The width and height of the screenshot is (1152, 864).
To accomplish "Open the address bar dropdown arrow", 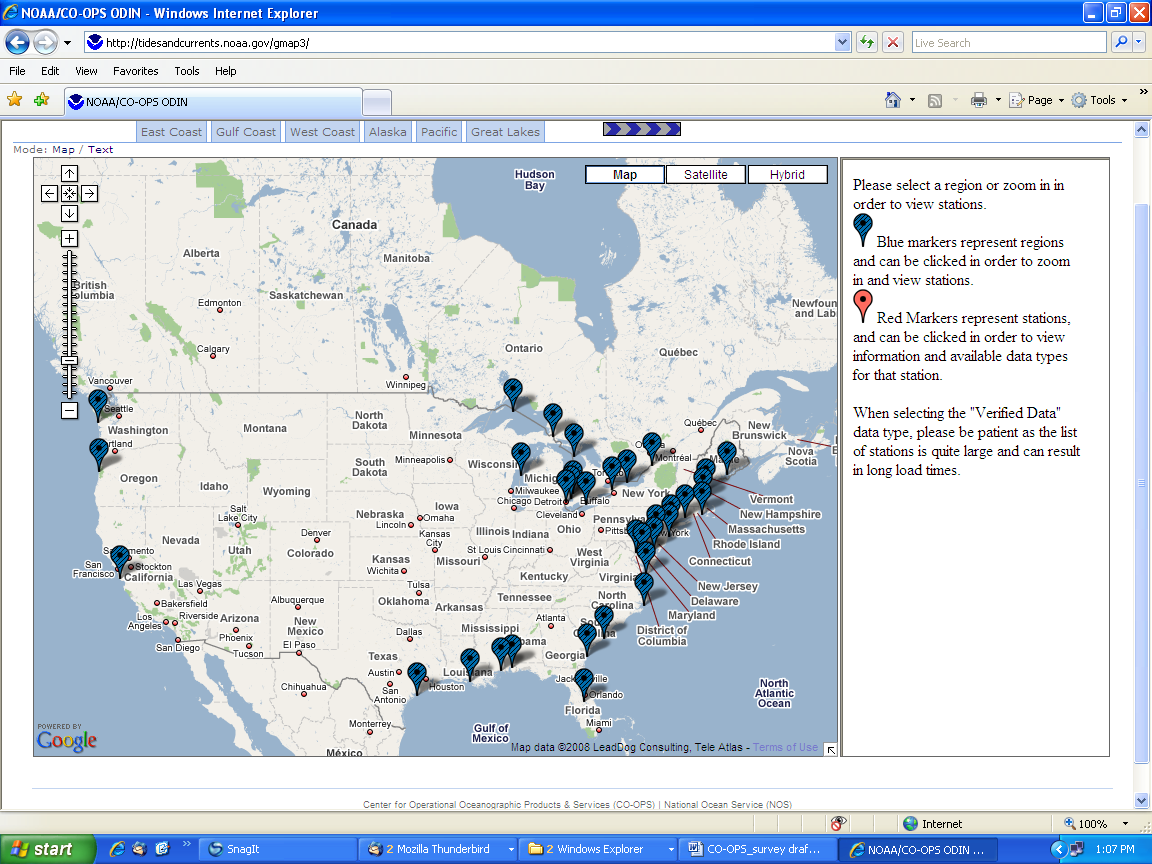I will (x=842, y=43).
